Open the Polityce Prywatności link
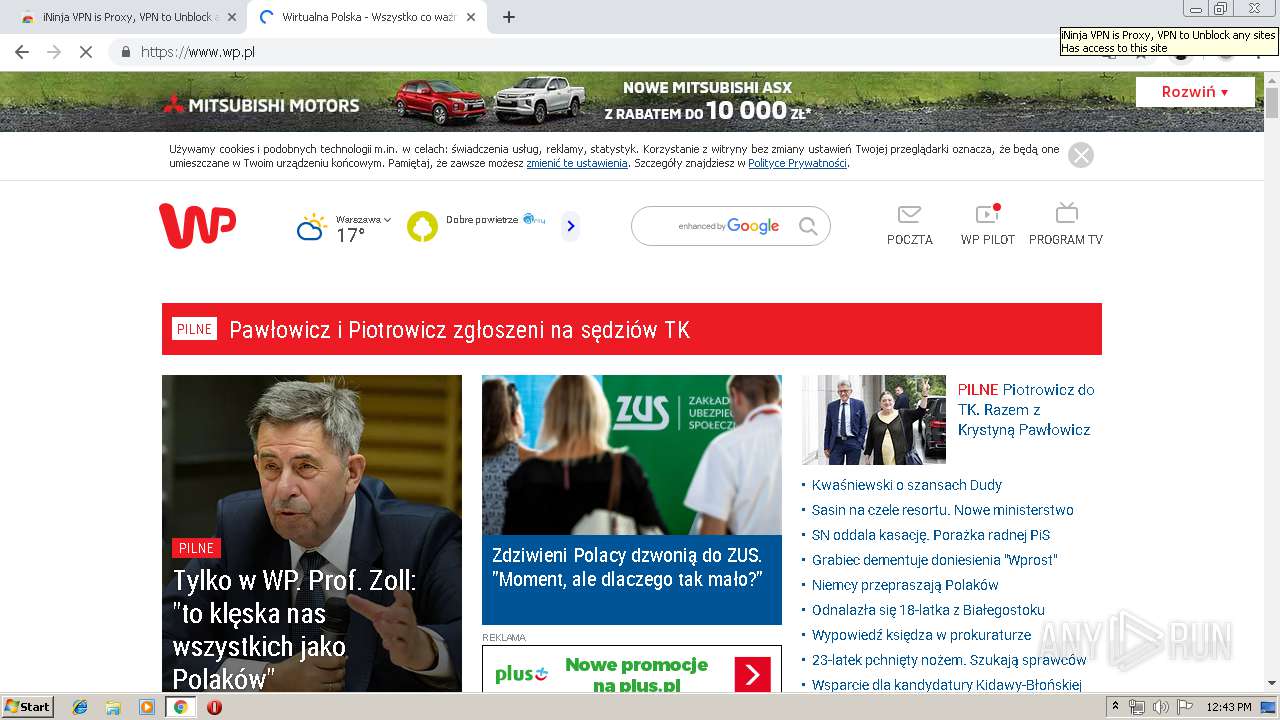Viewport: 1280px width, 720px height. tap(797, 163)
